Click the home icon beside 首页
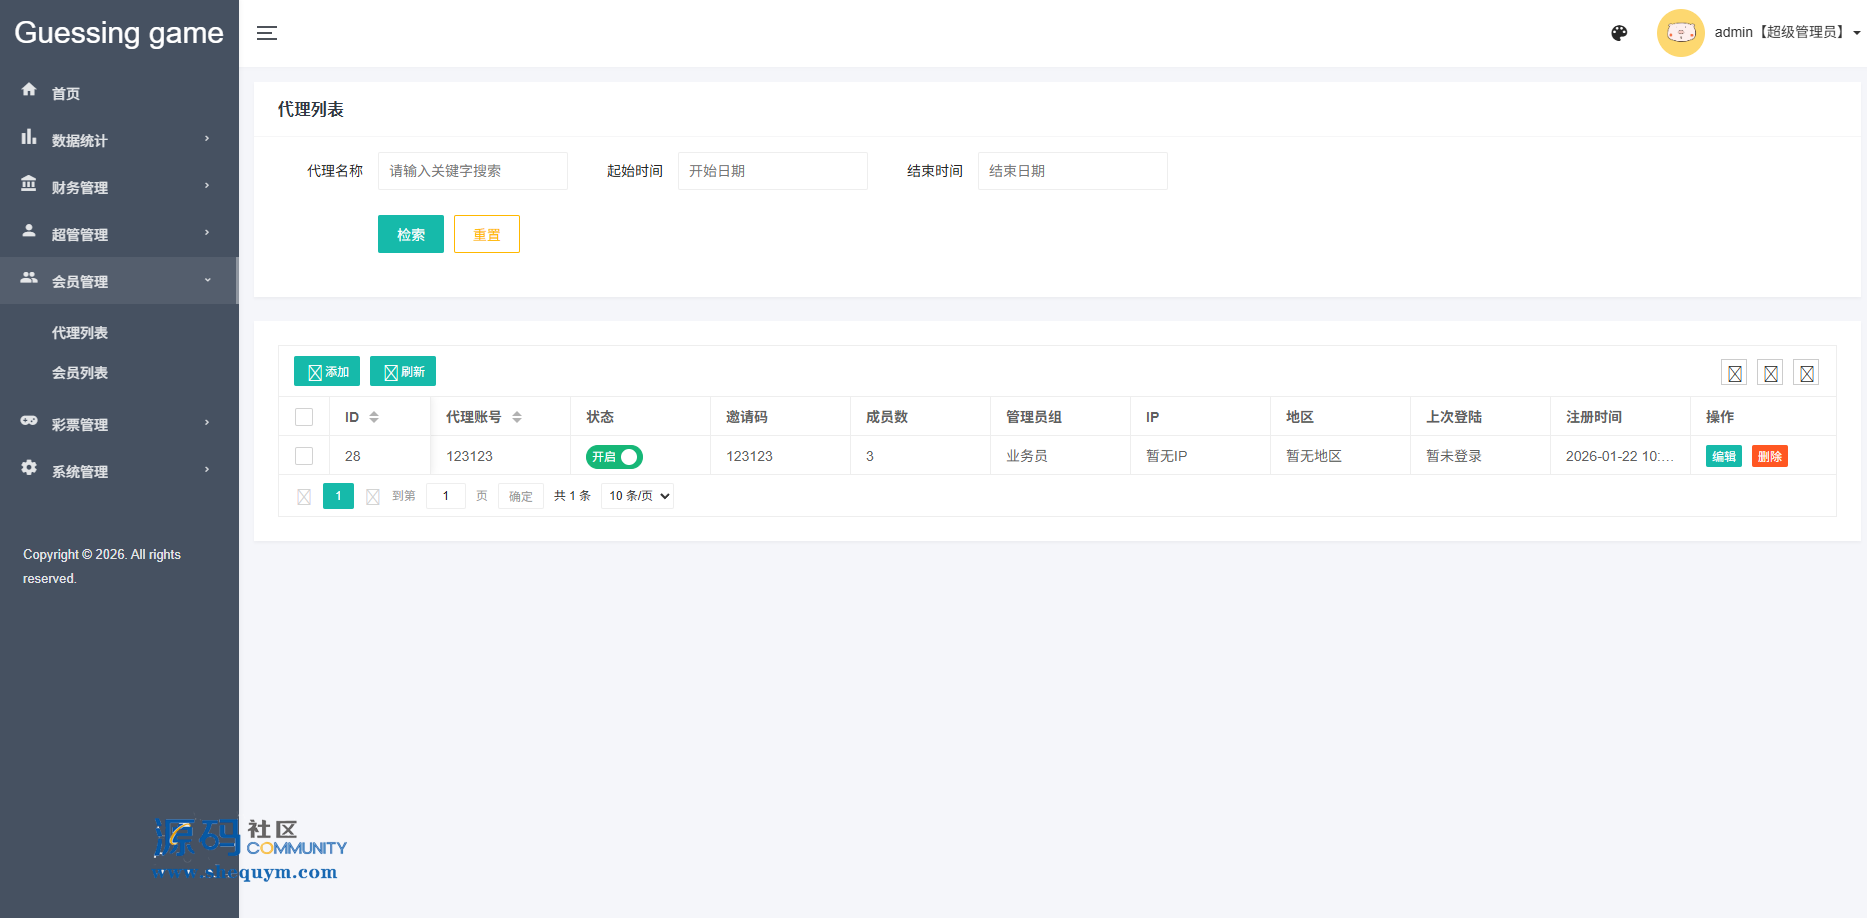1867x918 pixels. coord(29,90)
